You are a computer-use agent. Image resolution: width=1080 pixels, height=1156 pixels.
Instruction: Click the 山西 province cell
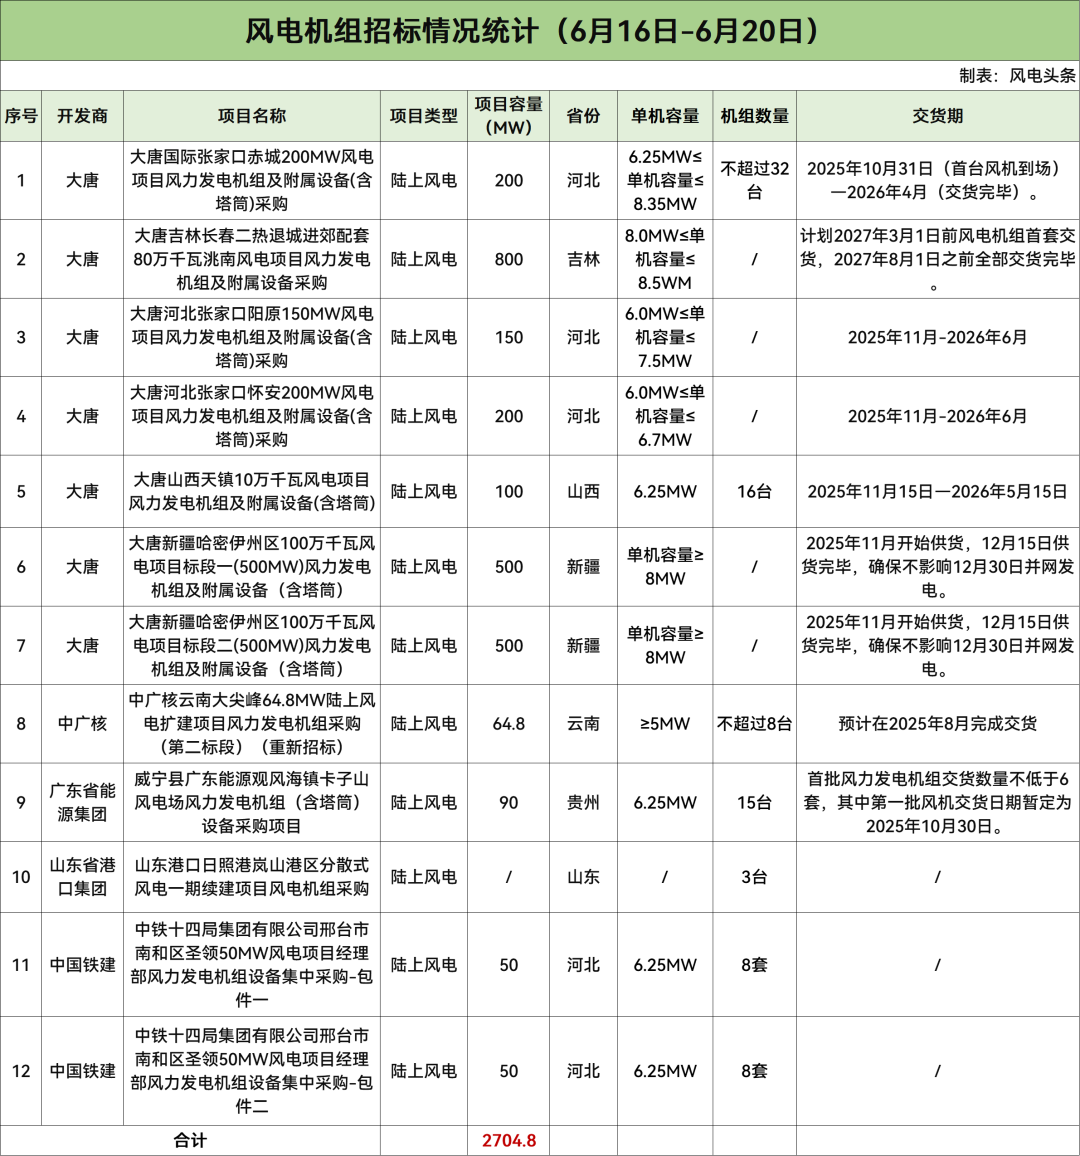[x=583, y=492]
